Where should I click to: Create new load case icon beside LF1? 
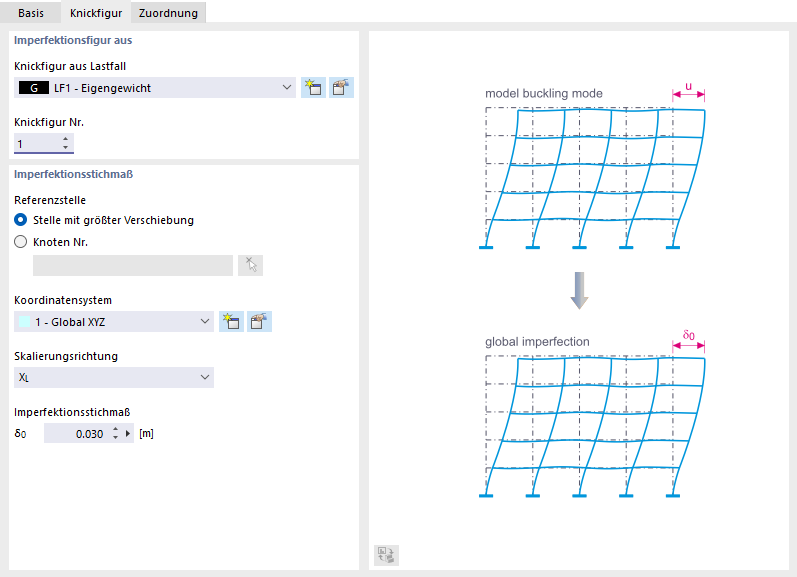pos(313,88)
